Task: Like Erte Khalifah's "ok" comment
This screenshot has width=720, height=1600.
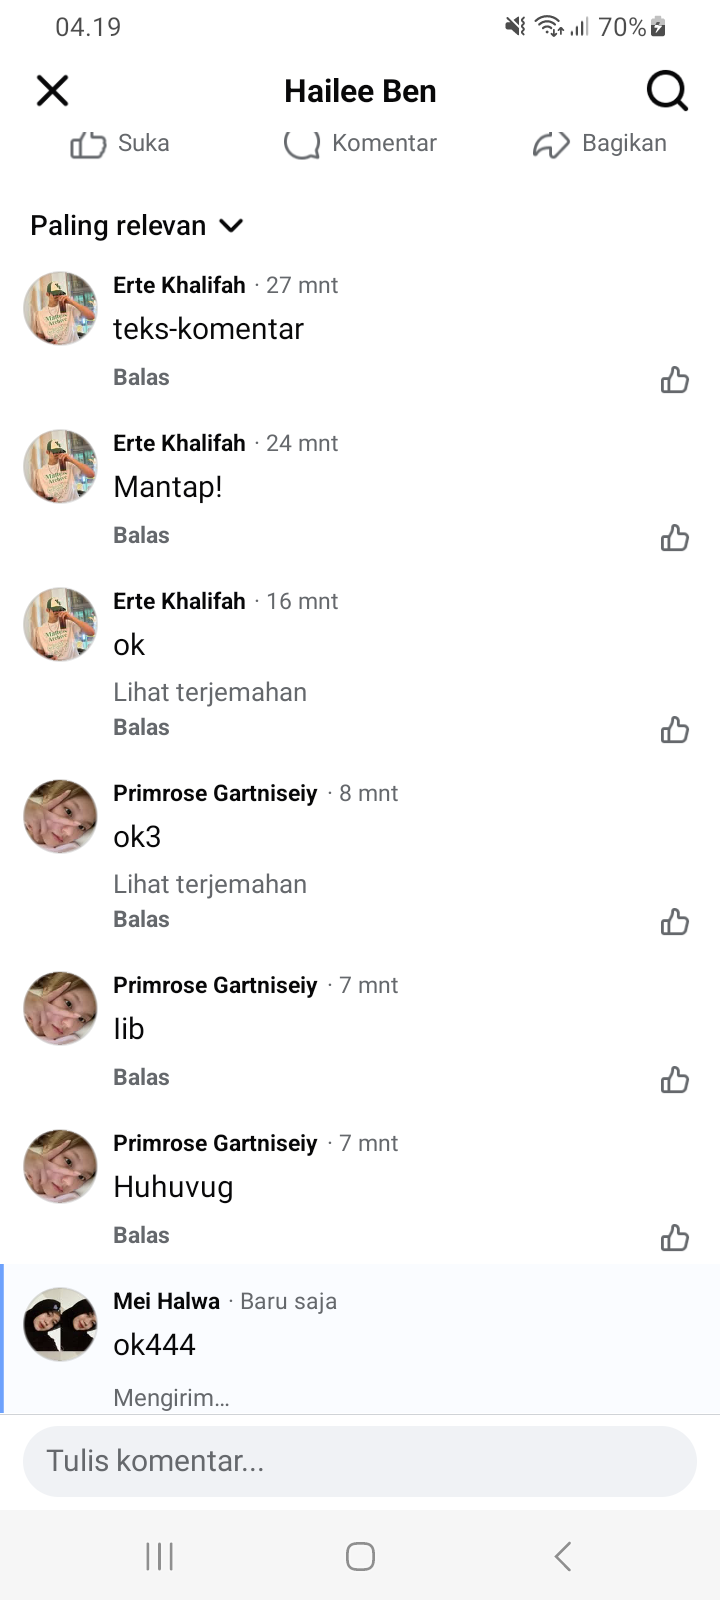Action: coord(675,730)
